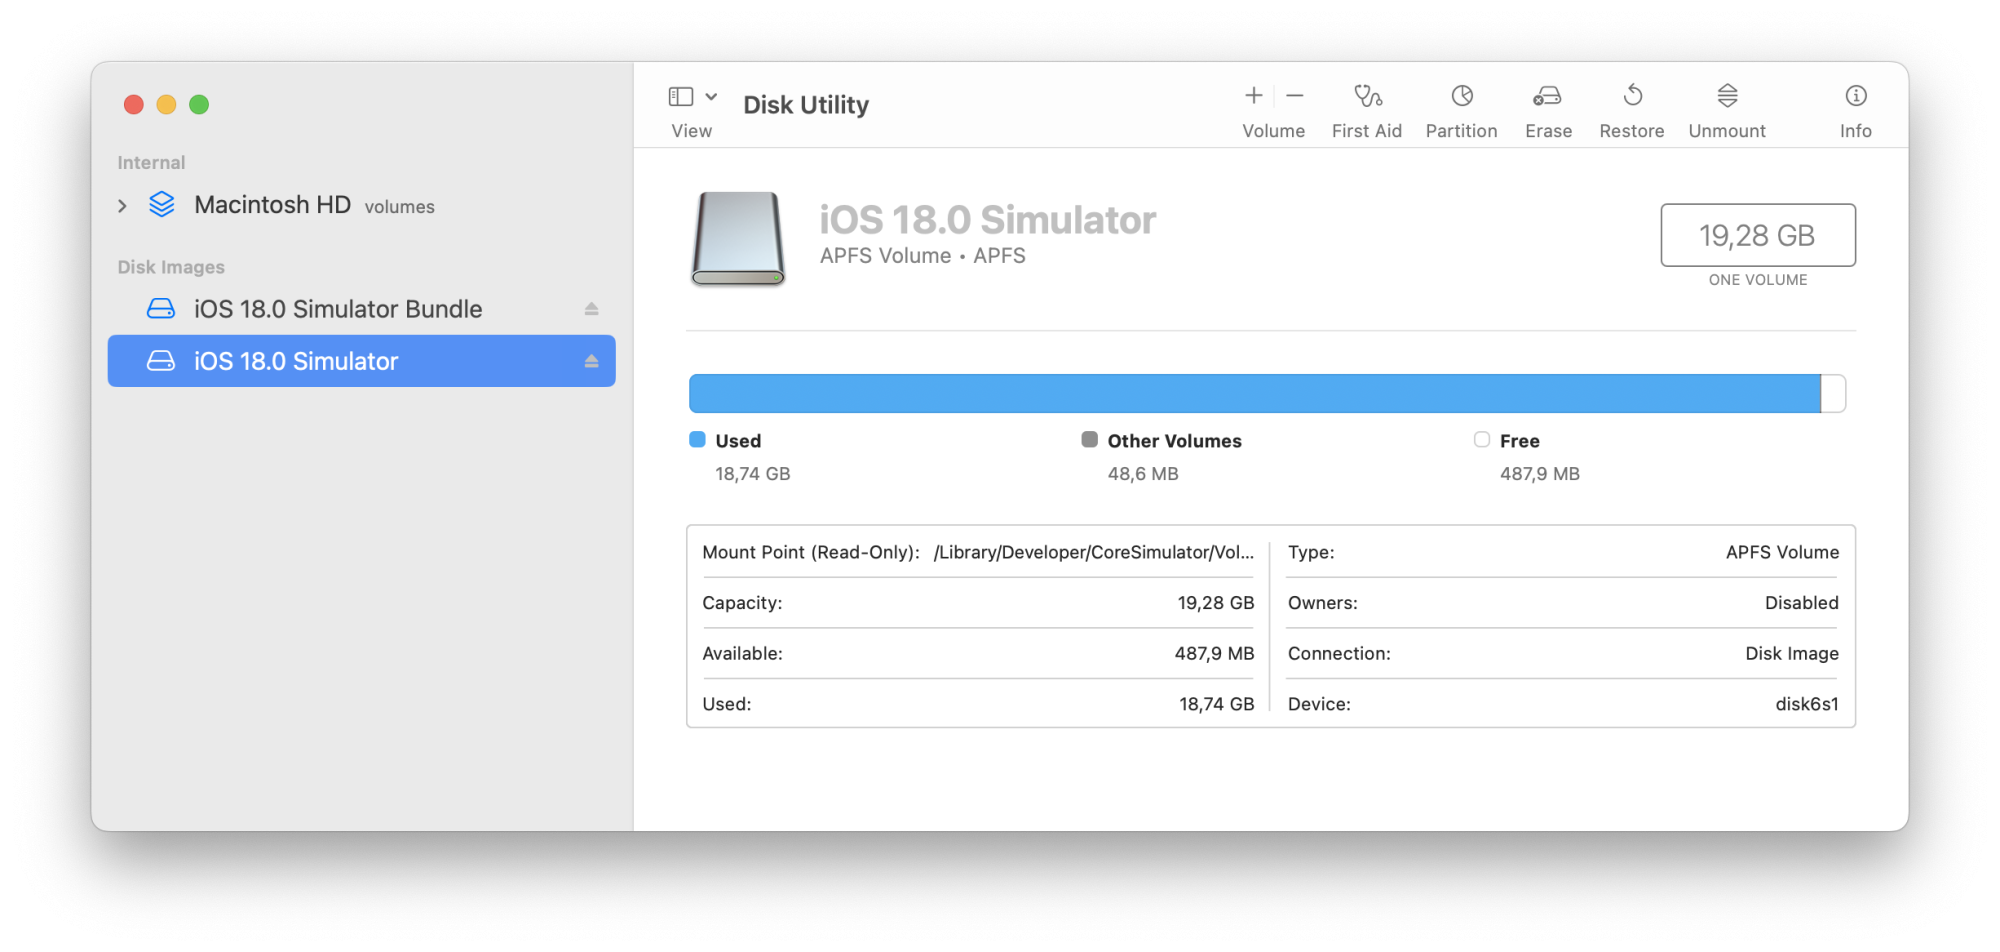Screen dimensions: 2000x952
Task: Eject the iOS 18.0 Simulator Bundle
Action: coord(591,309)
